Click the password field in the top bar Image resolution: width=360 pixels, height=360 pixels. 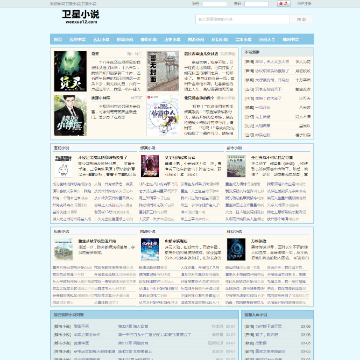(x=256, y=4)
